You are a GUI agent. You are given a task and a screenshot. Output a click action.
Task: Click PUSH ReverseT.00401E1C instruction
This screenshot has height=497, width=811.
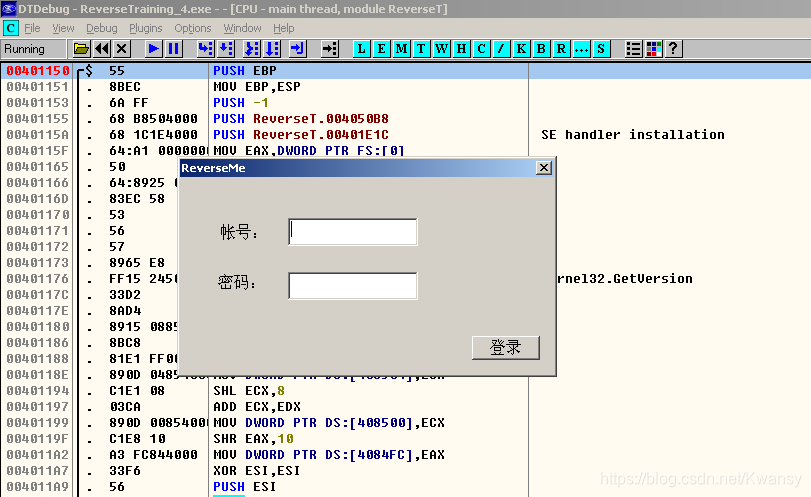[301, 135]
